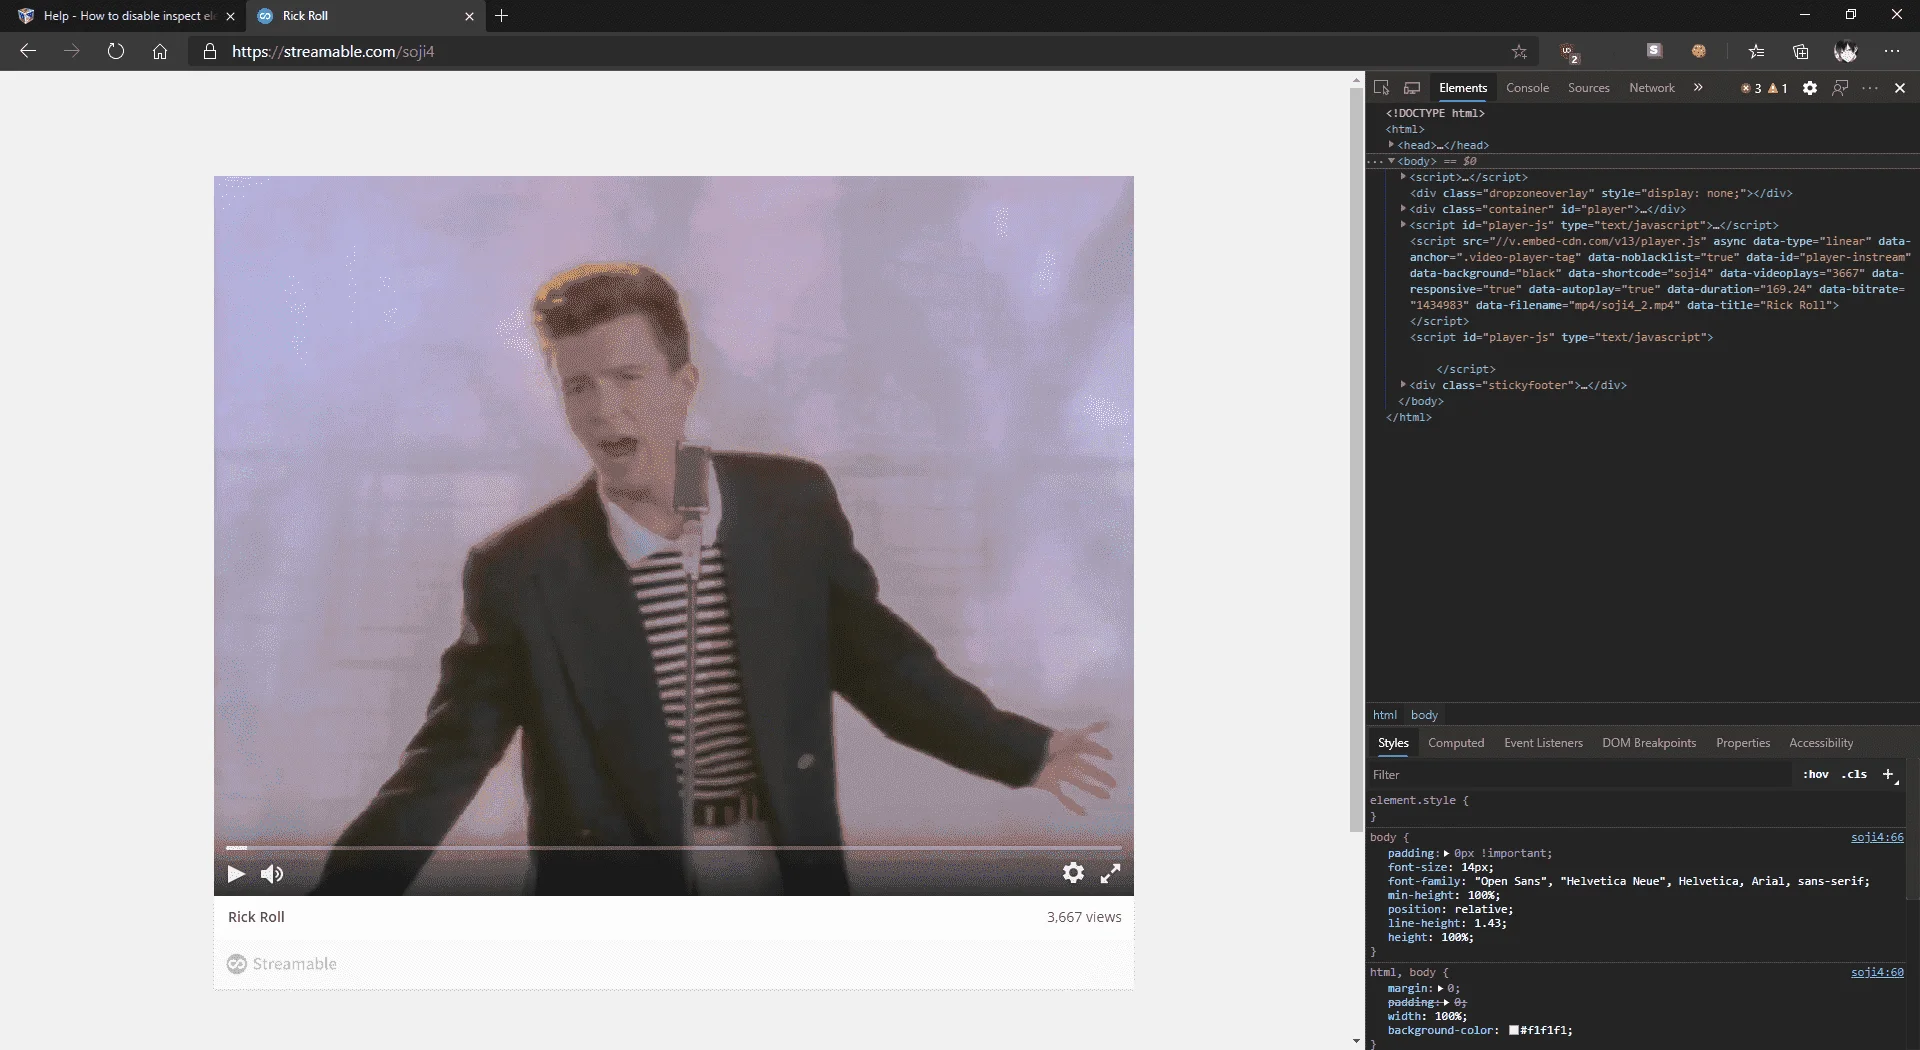The image size is (1920, 1050).
Task: Send feedback from DevTools
Action: 1840,88
